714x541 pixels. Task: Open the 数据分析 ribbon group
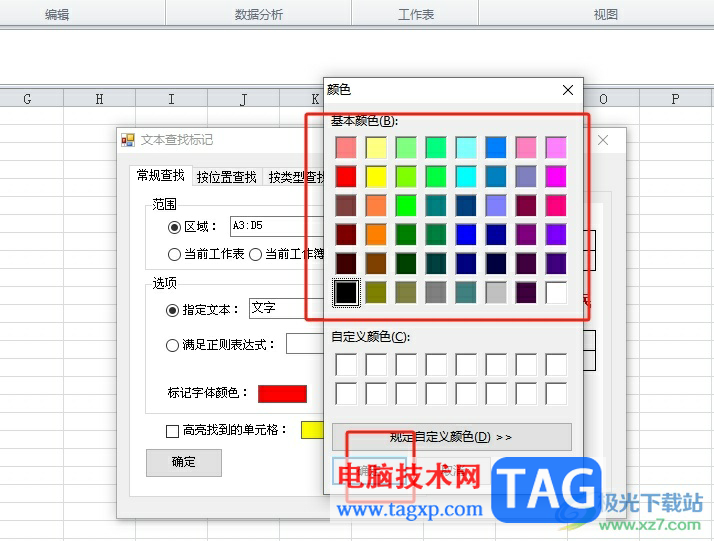[x=259, y=15]
